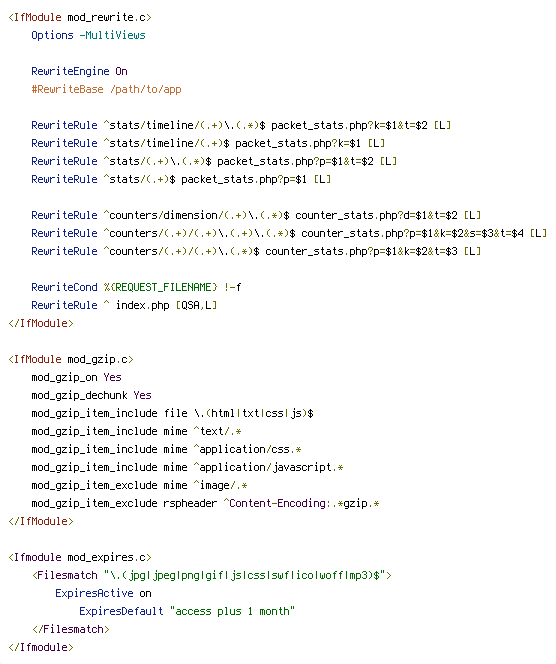556x664 pixels.
Task: Click the counters rule ending k=$2&t=$3 [L]
Action: click(256, 251)
